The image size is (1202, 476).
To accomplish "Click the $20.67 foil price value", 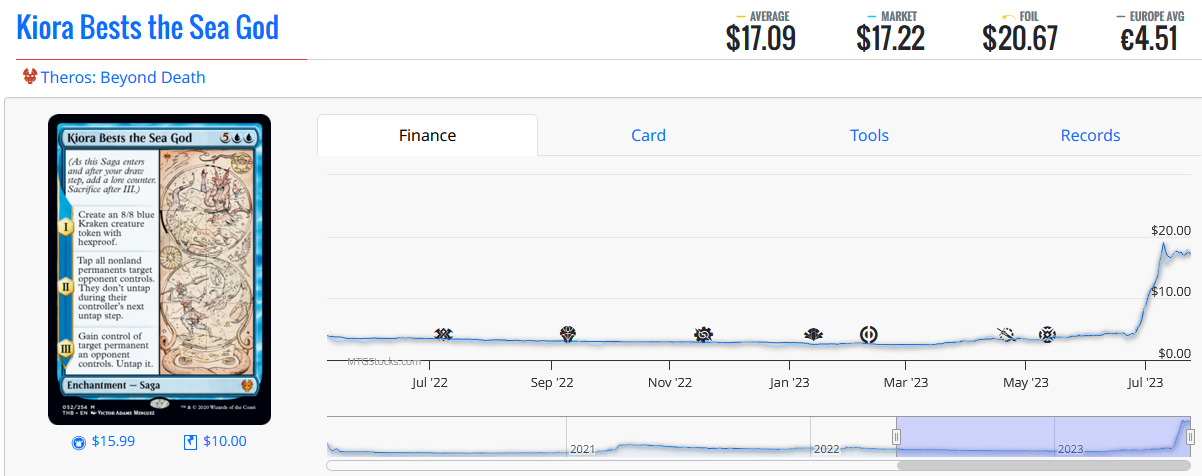I will pyautogui.click(x=1020, y=38).
